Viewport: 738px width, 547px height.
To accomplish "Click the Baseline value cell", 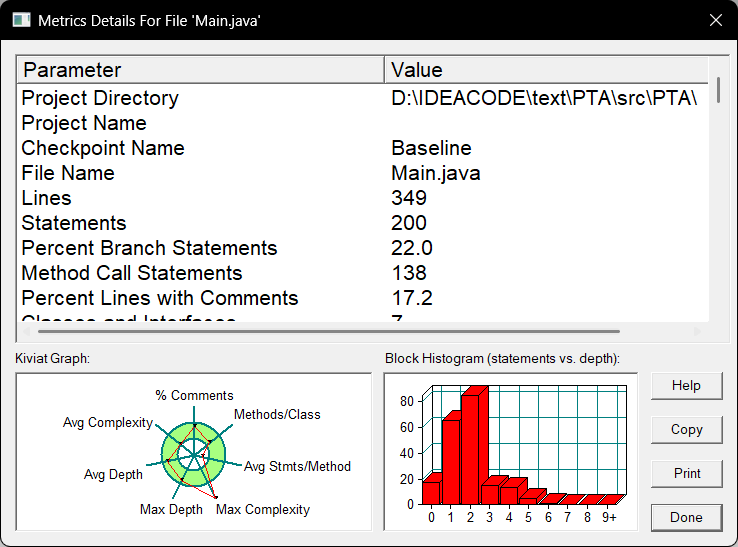I will tap(431, 148).
